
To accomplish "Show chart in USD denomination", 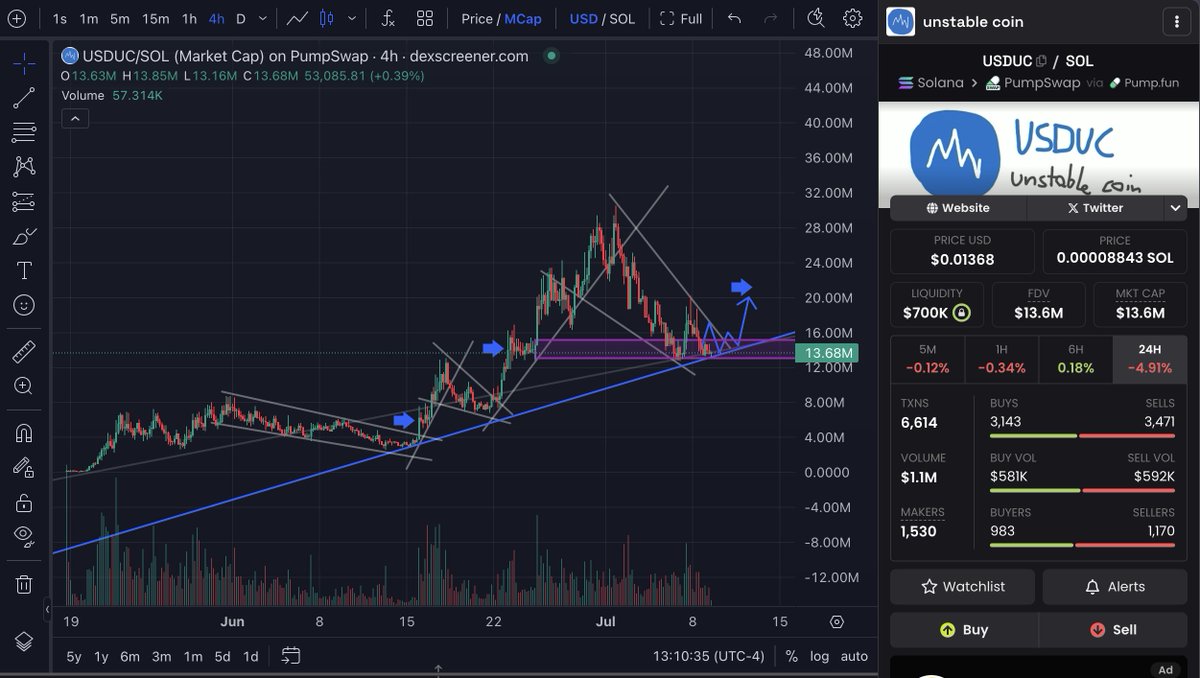I will point(584,18).
